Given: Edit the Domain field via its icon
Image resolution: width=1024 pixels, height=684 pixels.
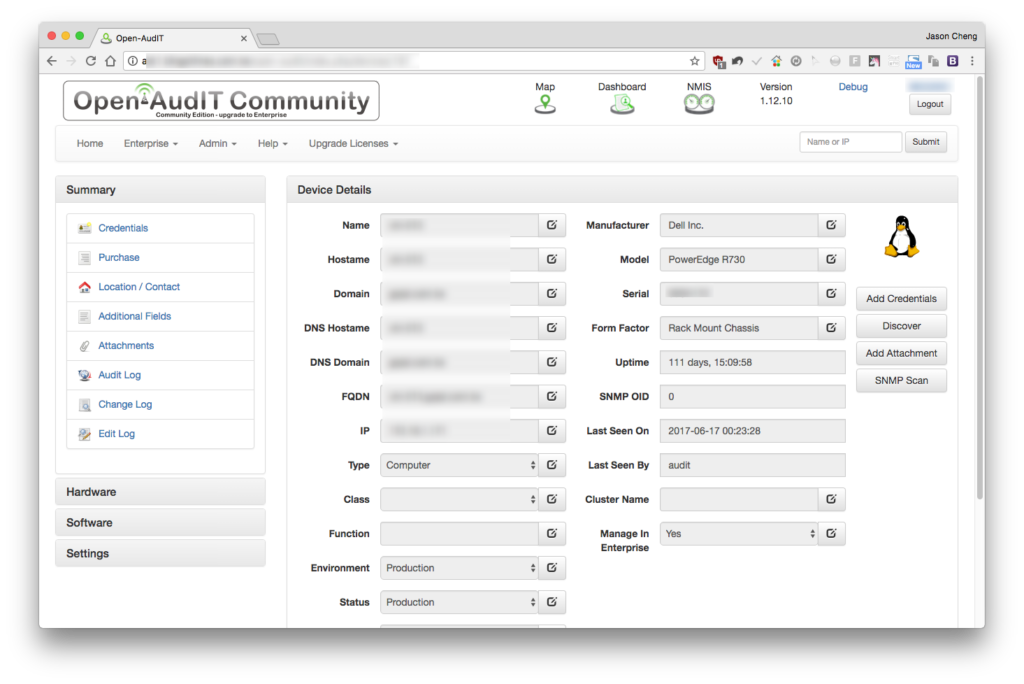Looking at the screenshot, I should pyautogui.click(x=552, y=294).
